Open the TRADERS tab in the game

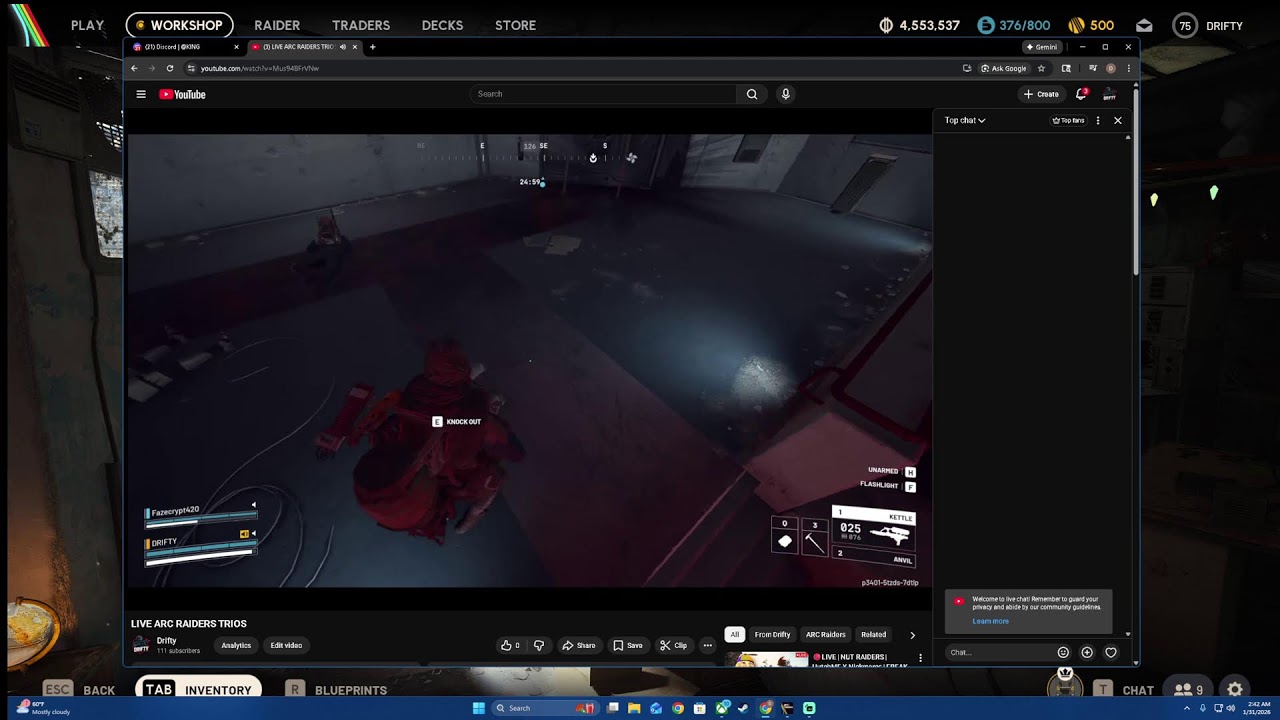361,25
